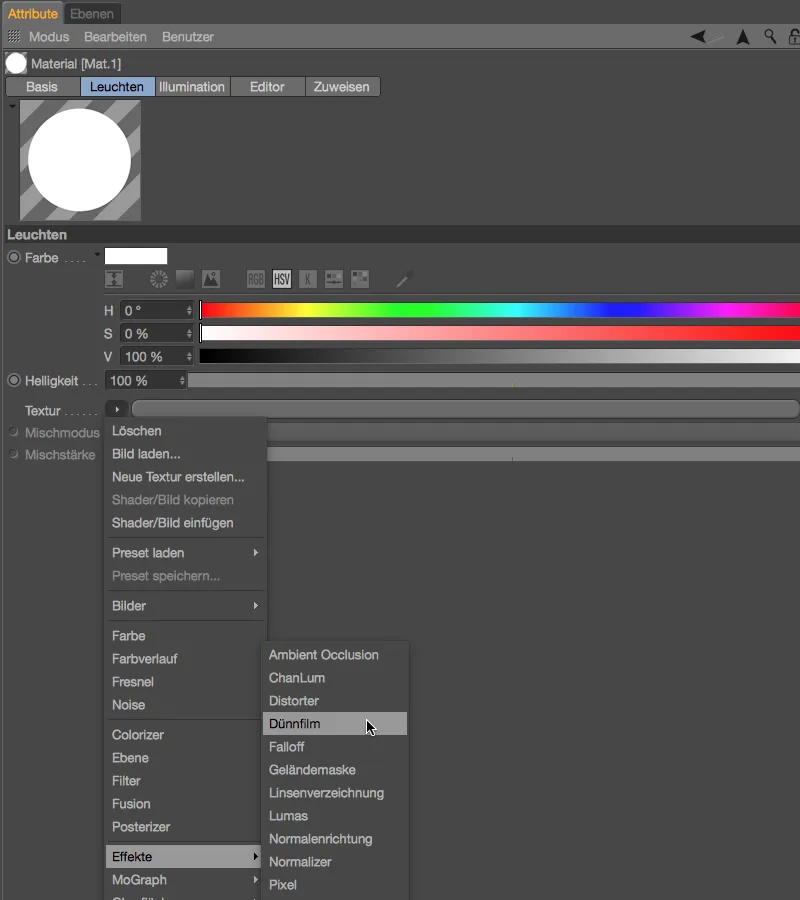
Task: Expand the Farbe disclosure triangle
Action: coord(97,254)
